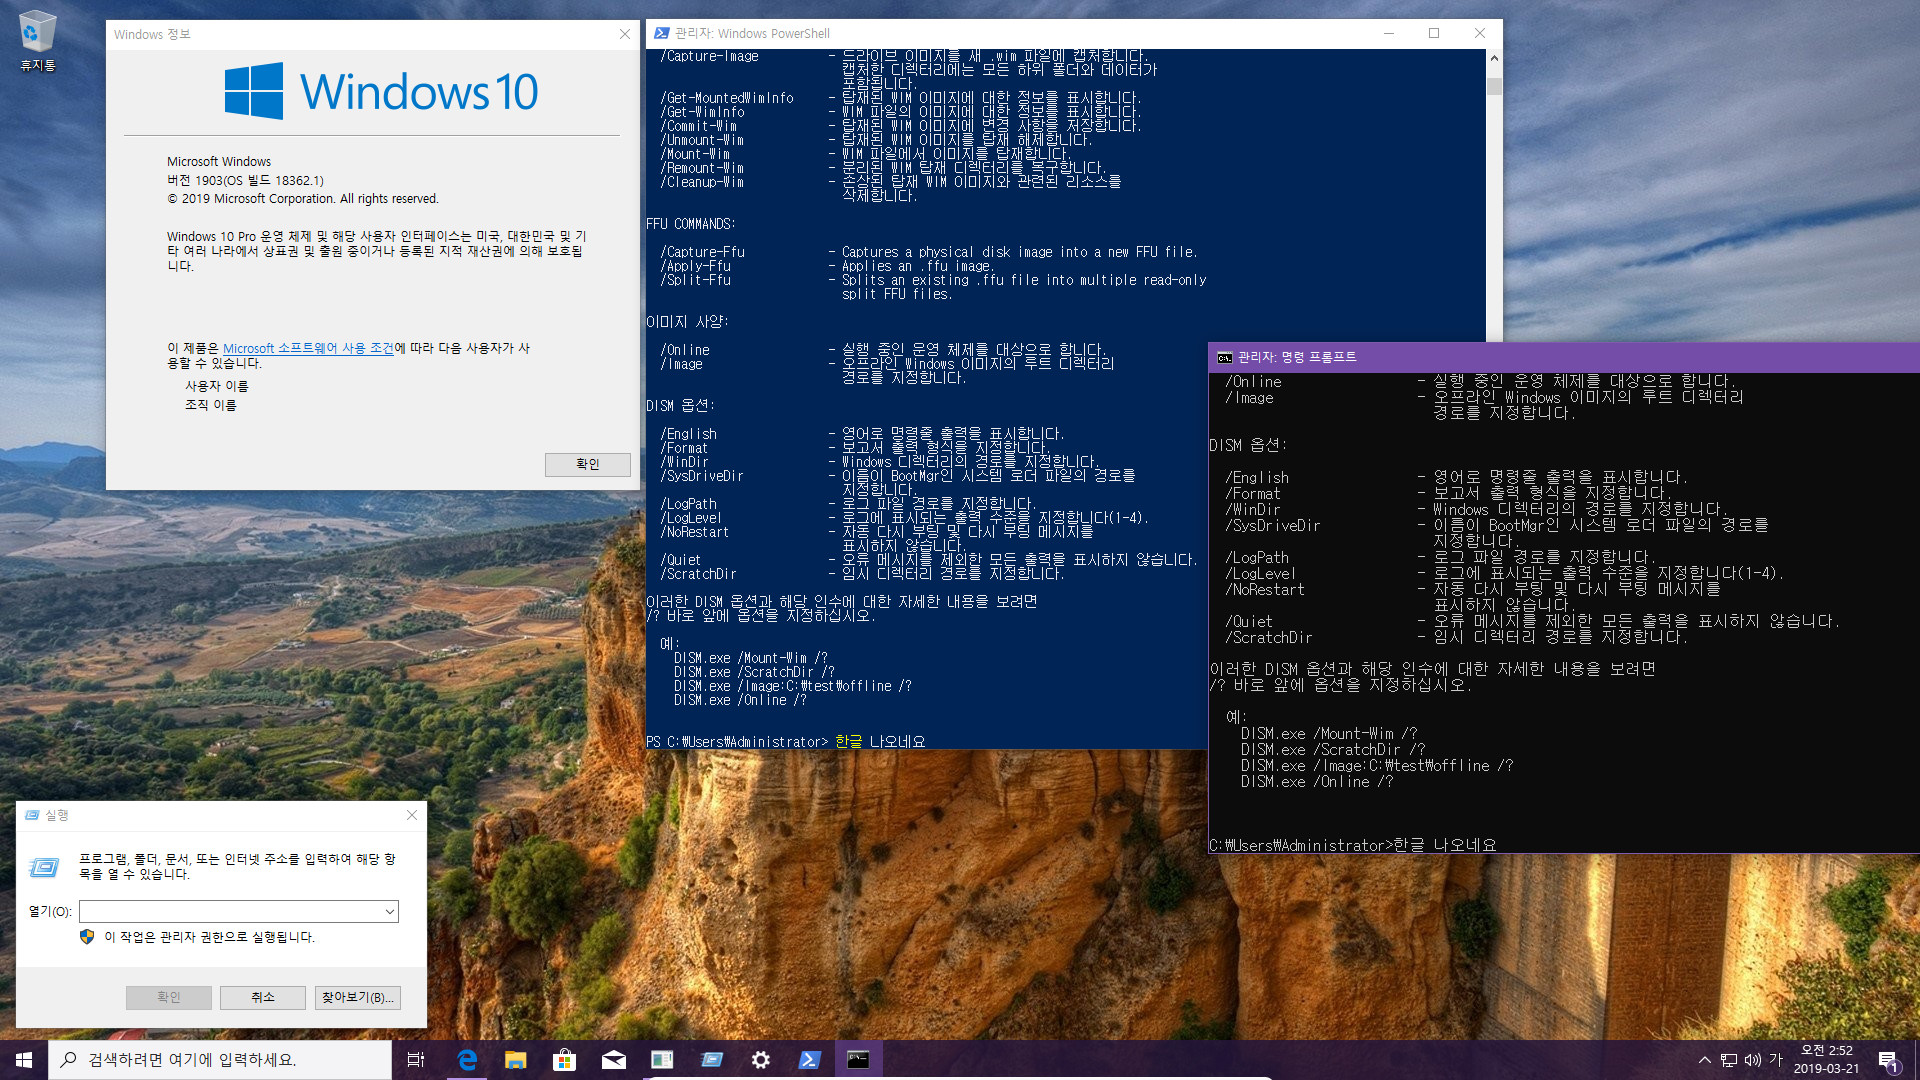Switch to PowerShell via the taskbar icon
Screen dimensions: 1920x1080
[810, 1059]
